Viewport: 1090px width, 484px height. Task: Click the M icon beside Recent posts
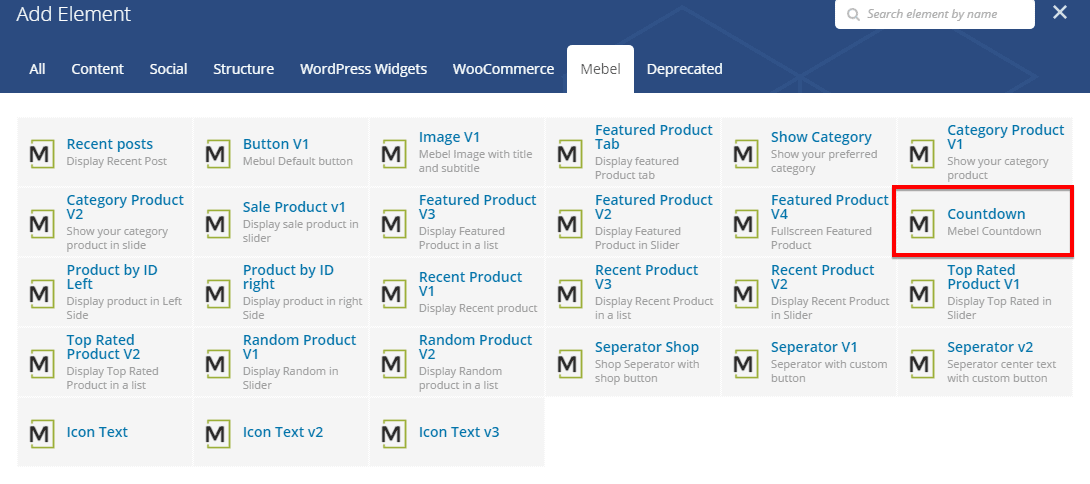coord(41,153)
